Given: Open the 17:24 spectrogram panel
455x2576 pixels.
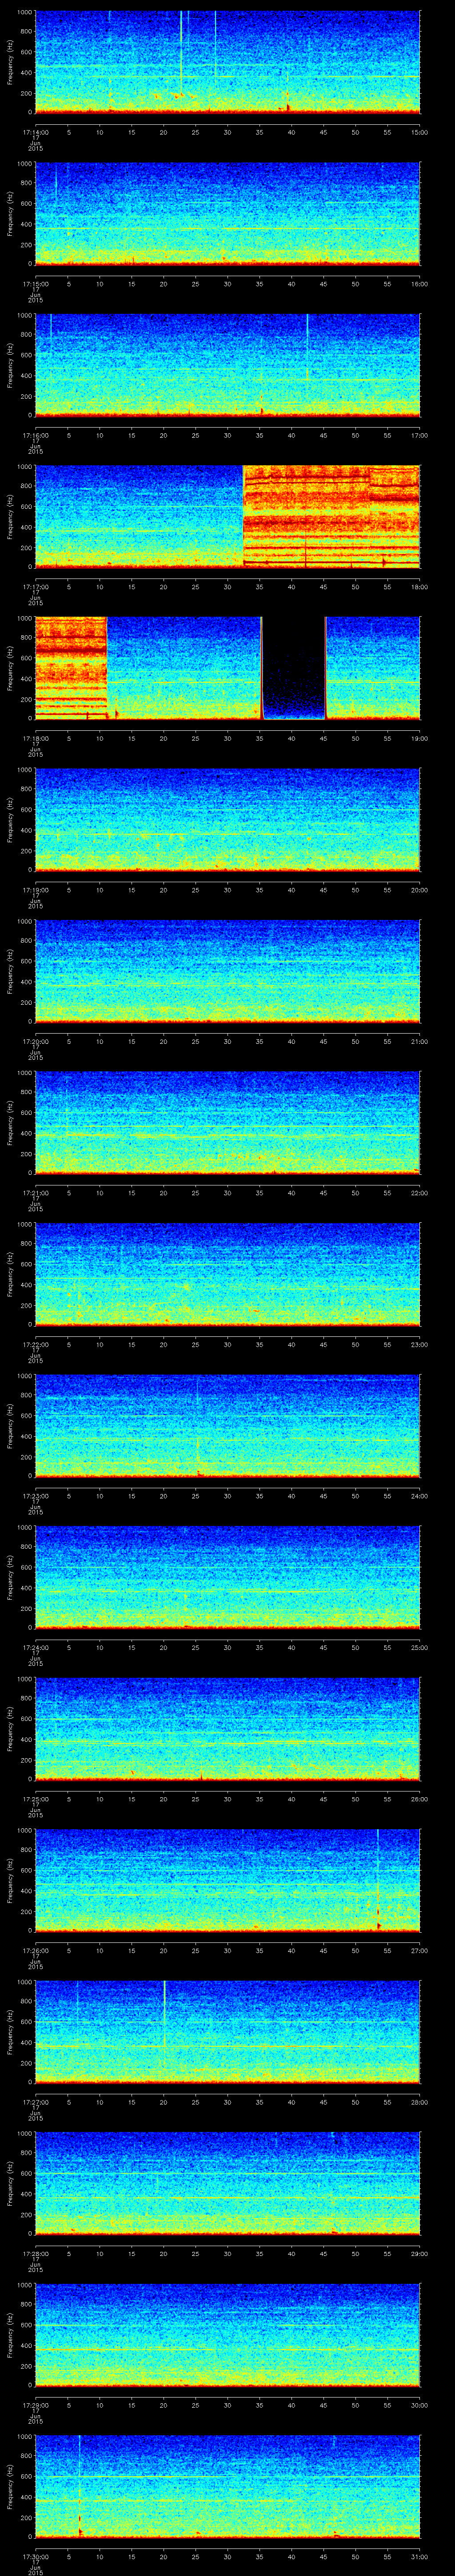Looking at the screenshot, I should click(x=227, y=1577).
